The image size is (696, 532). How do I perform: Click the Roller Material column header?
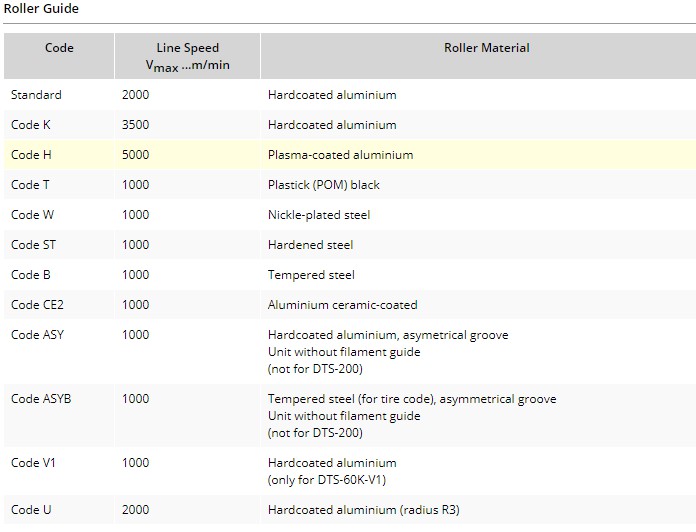point(486,48)
